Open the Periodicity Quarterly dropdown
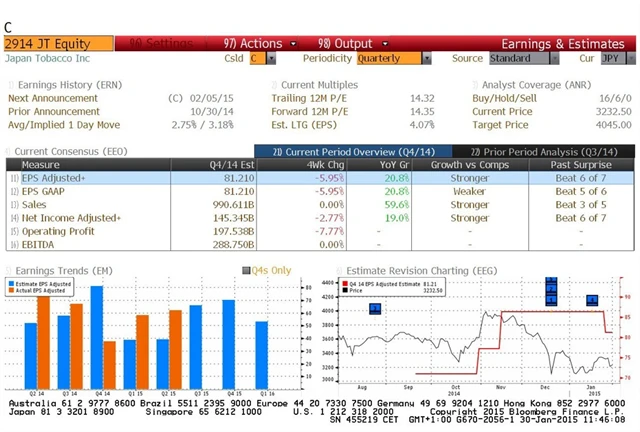 pos(392,59)
